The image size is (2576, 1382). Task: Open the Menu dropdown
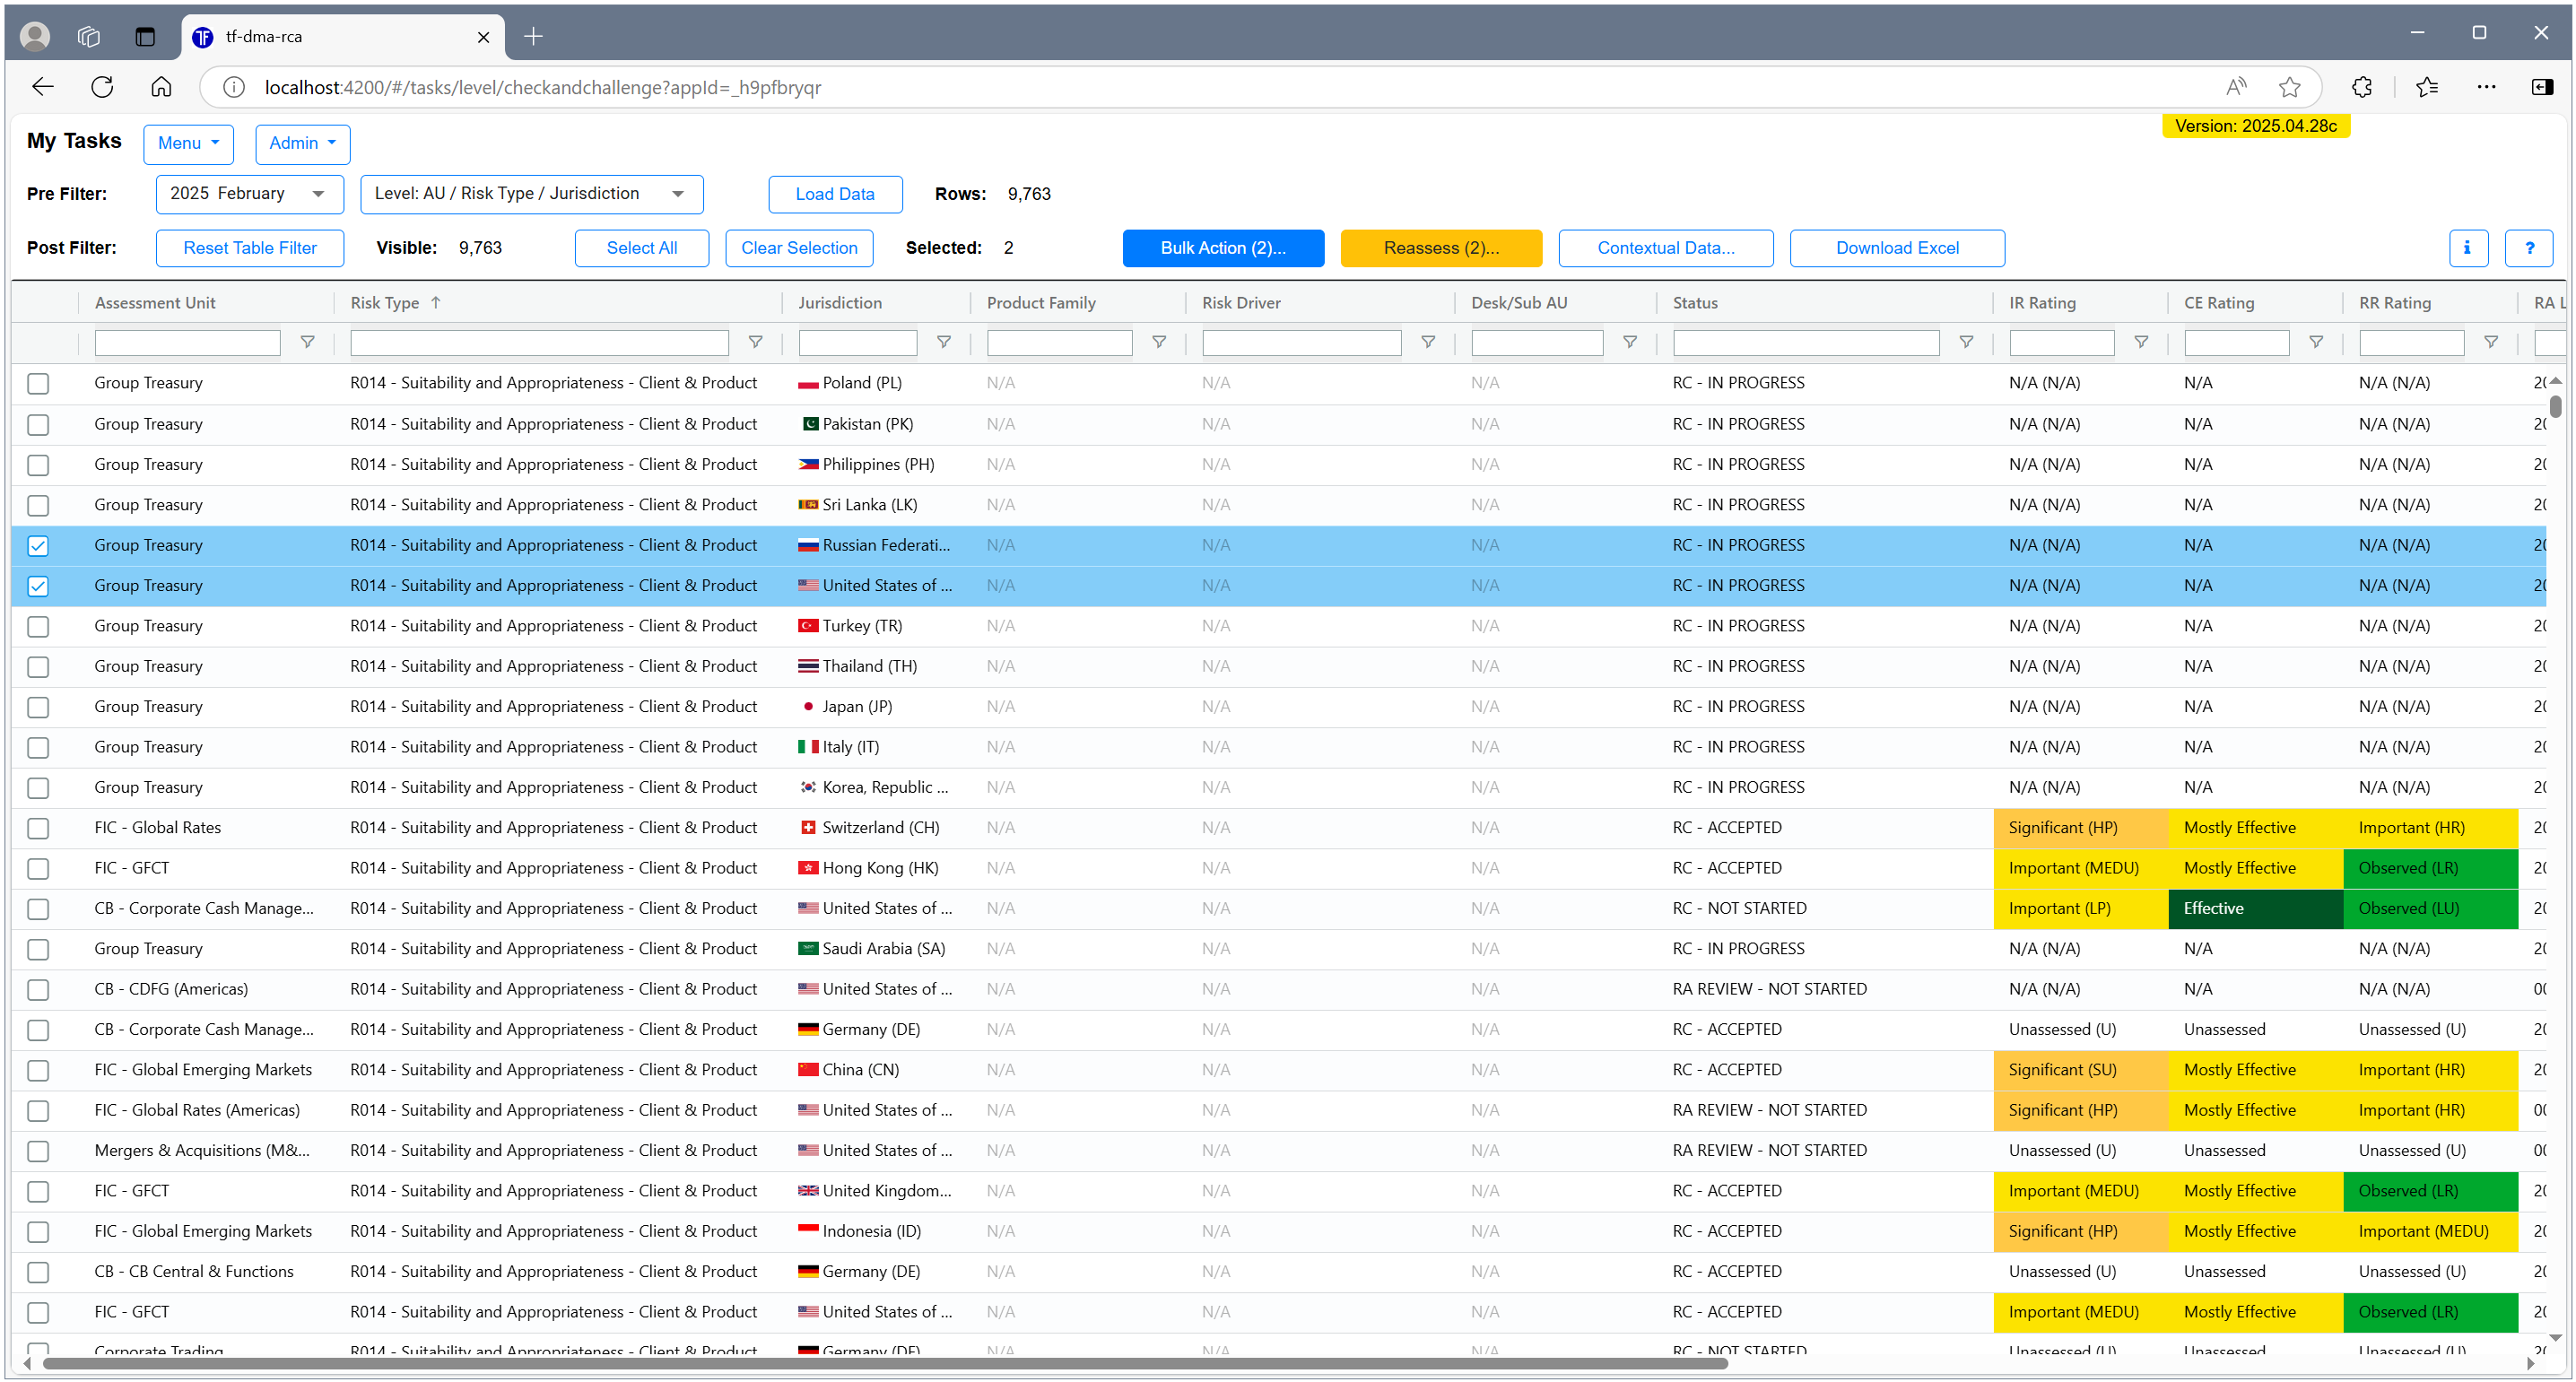coord(188,144)
